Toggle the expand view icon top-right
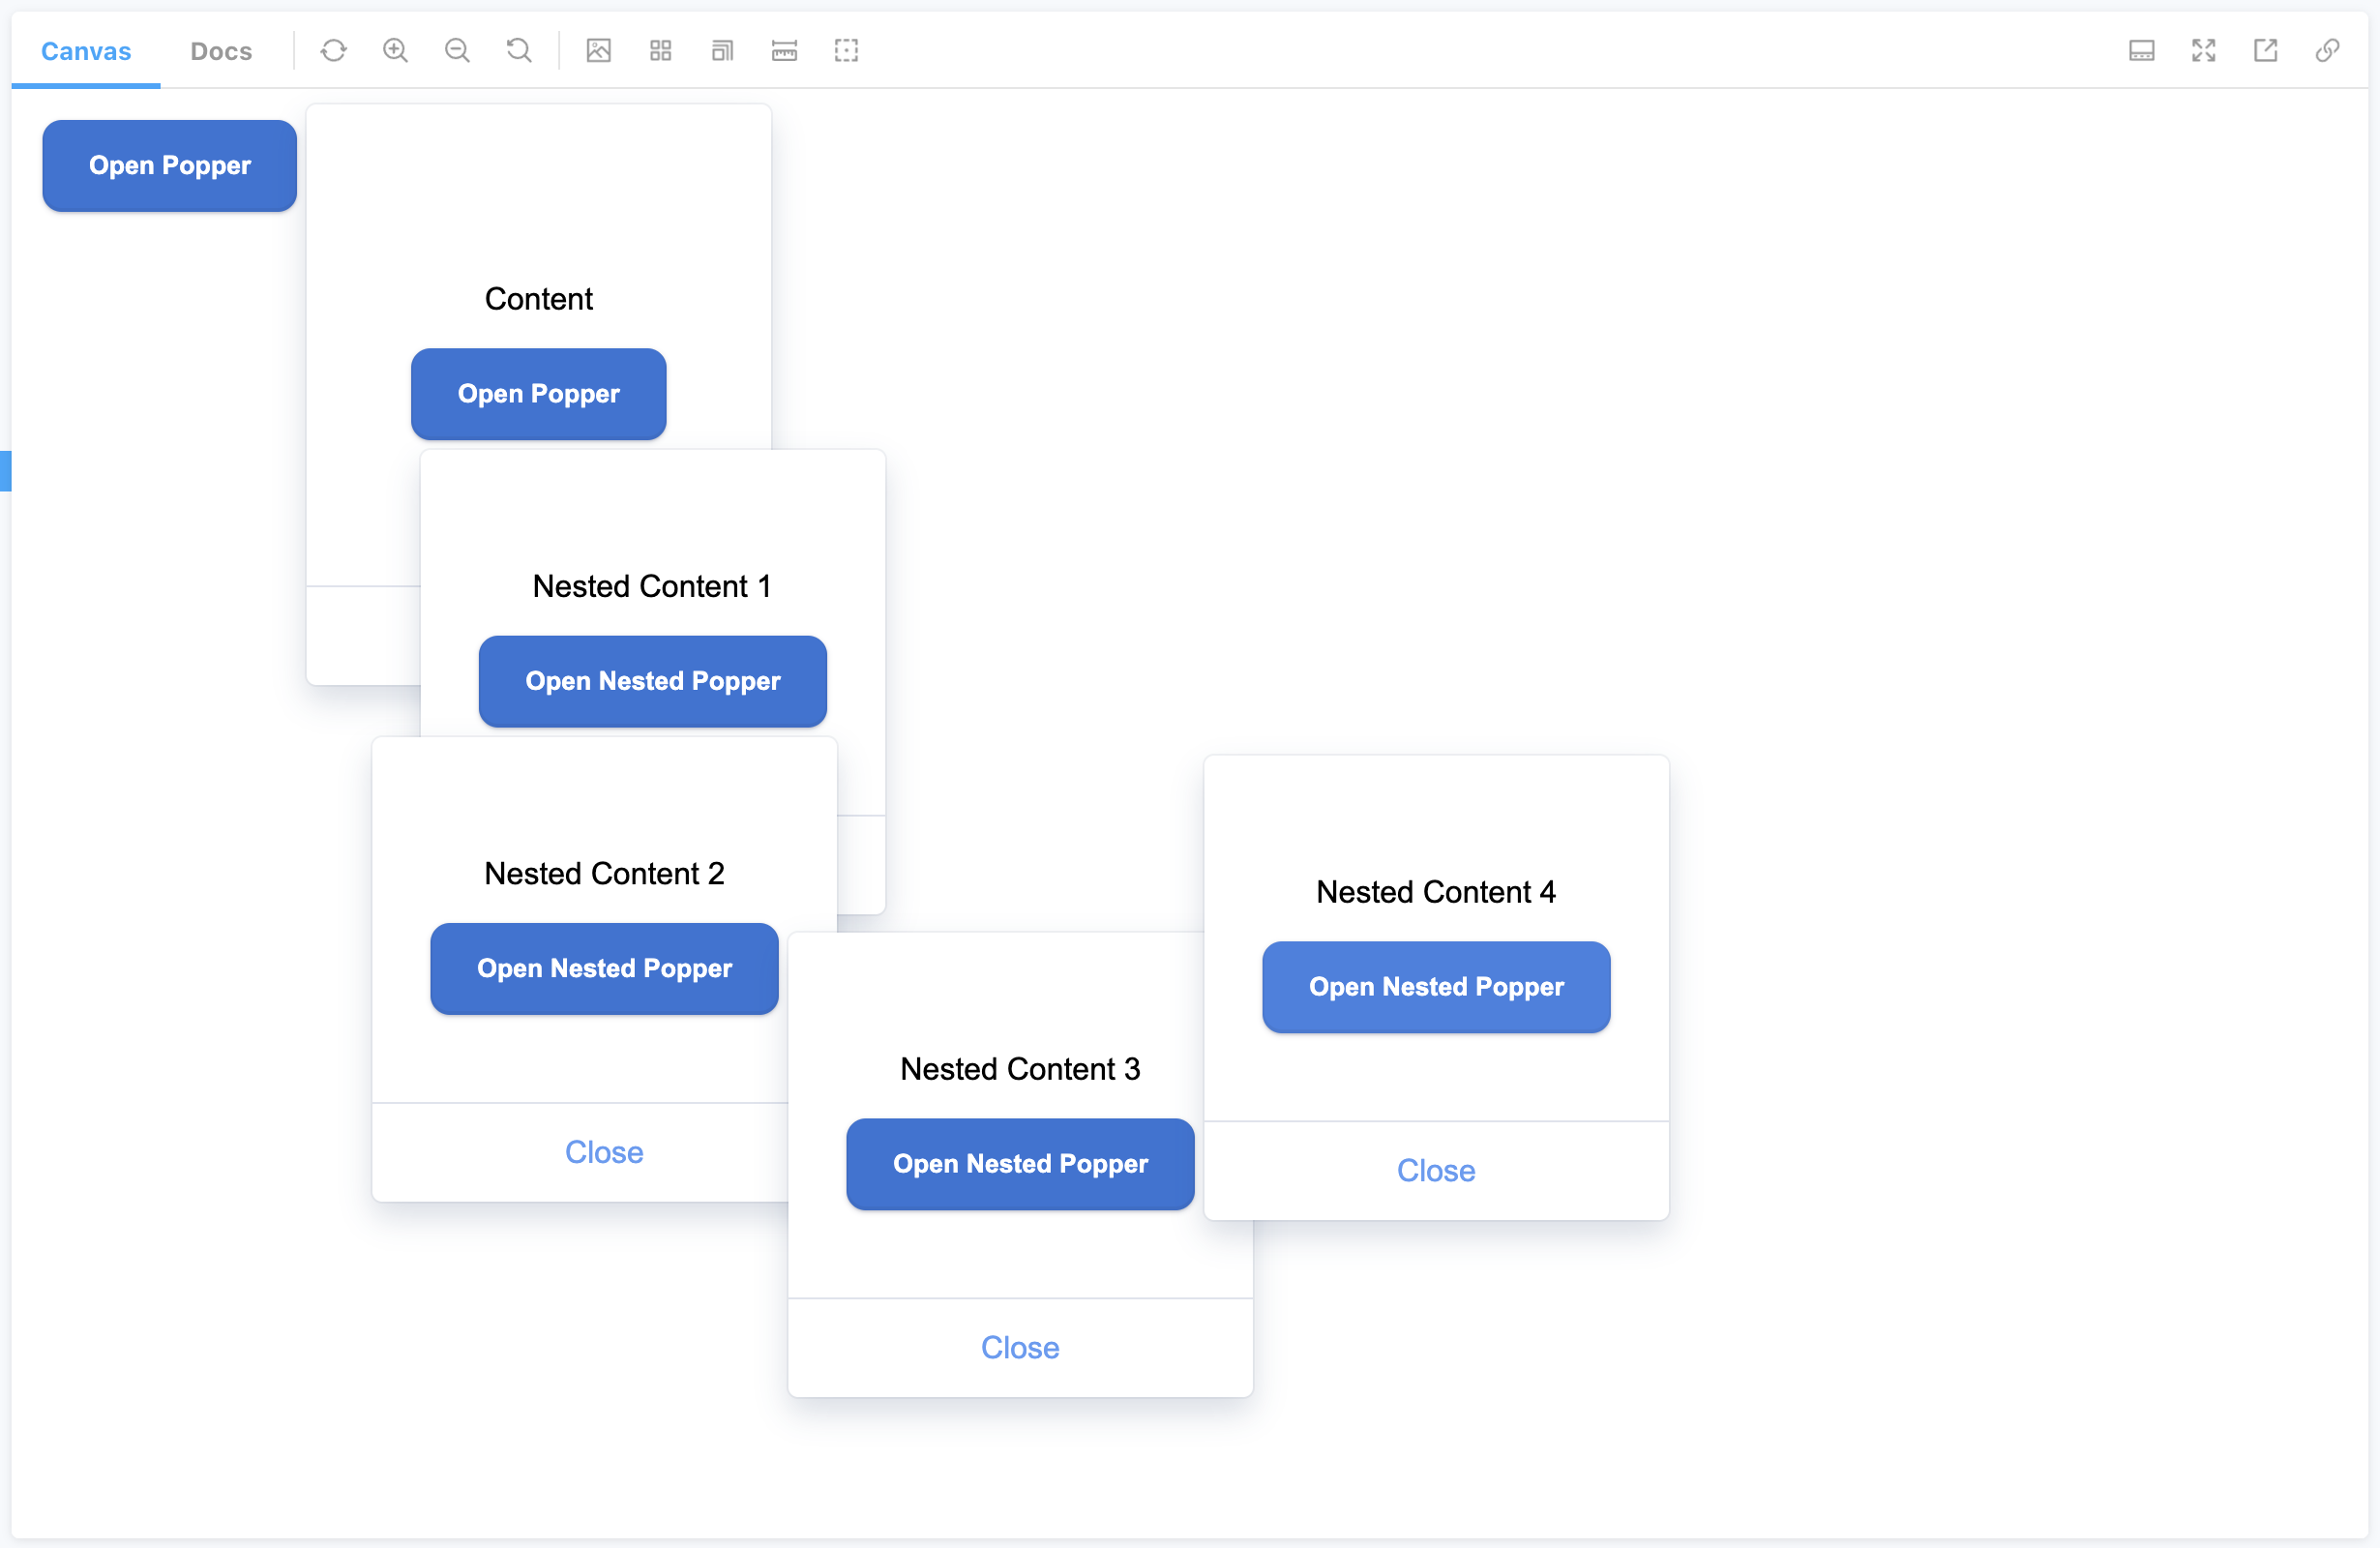Image resolution: width=2380 pixels, height=1548 pixels. click(2203, 50)
